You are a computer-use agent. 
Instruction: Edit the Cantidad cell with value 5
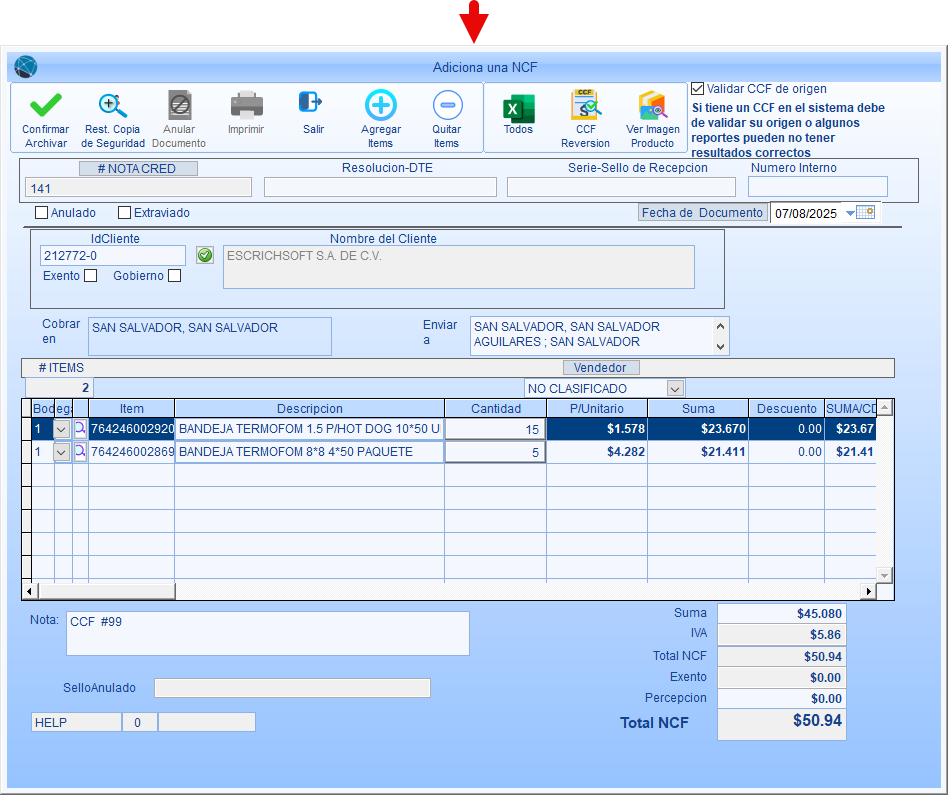click(495, 452)
